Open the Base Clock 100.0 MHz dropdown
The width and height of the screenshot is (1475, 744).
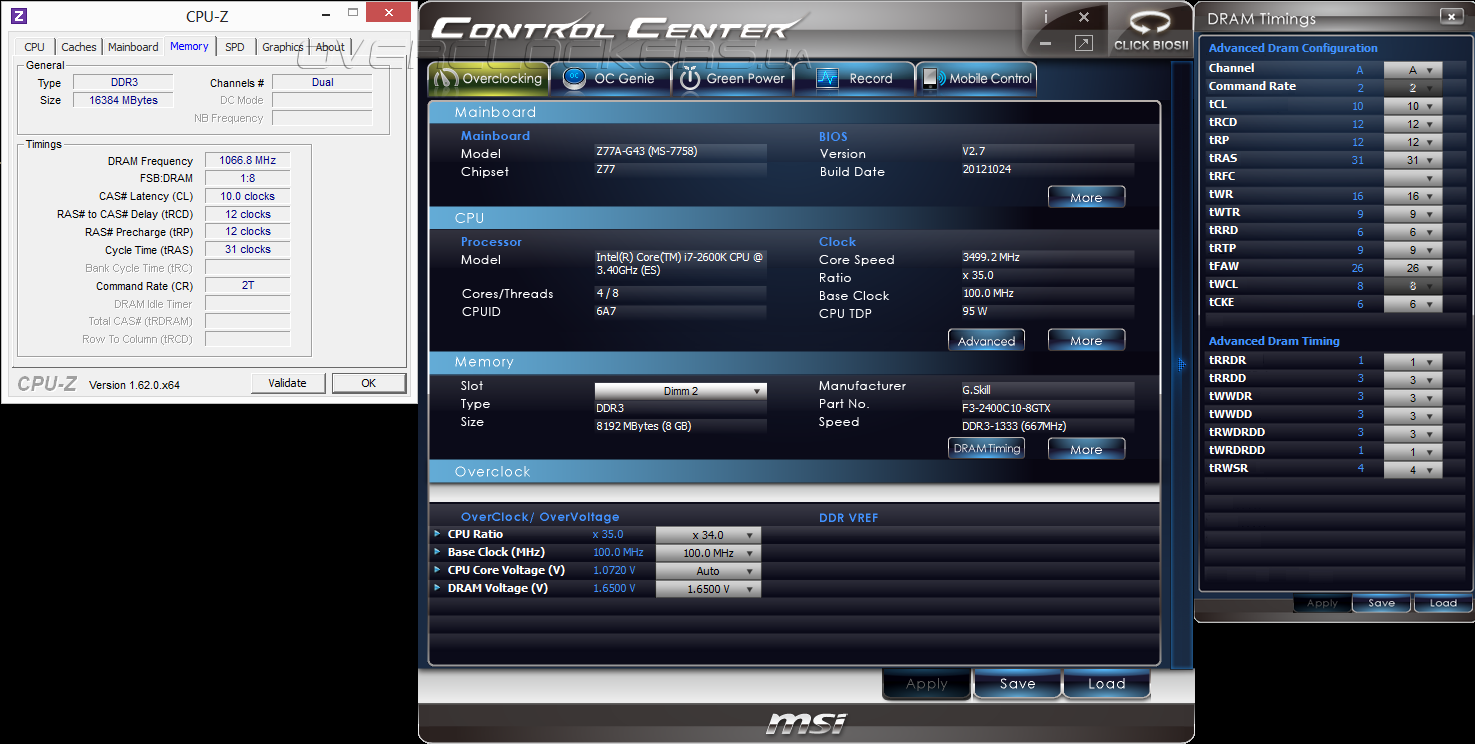[708, 553]
